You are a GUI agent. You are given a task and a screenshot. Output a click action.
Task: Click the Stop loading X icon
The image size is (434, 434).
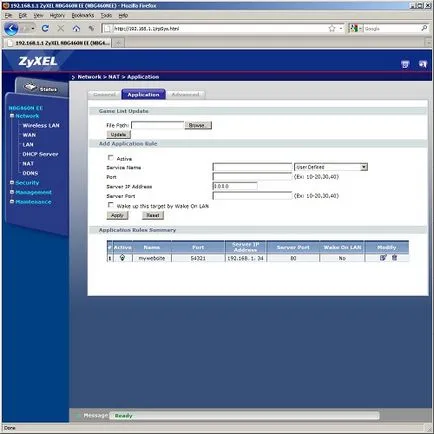pos(61,29)
